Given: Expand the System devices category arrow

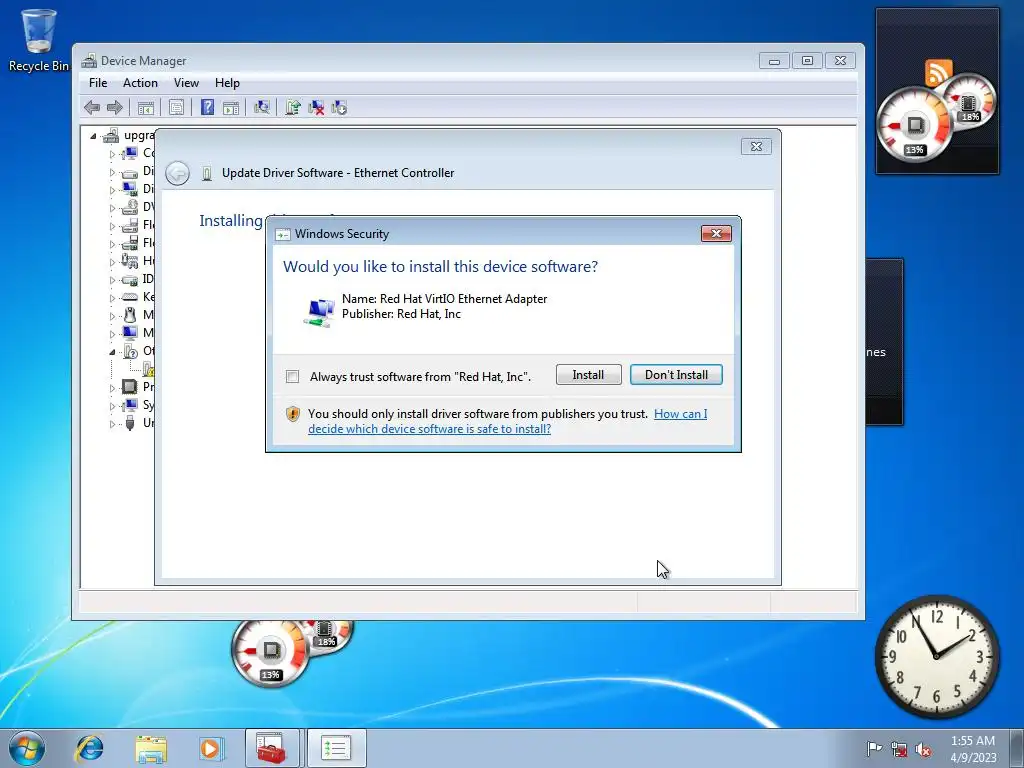Looking at the screenshot, I should click(112, 406).
